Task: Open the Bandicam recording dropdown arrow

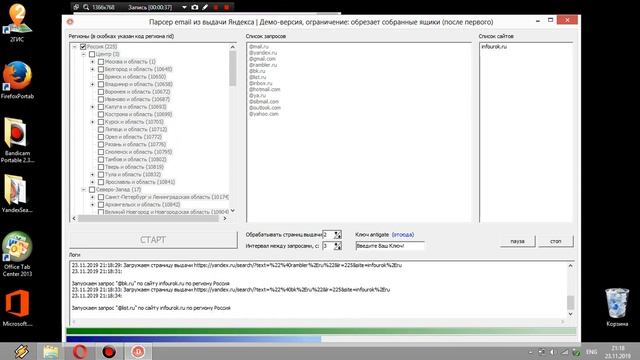Action: point(184,7)
